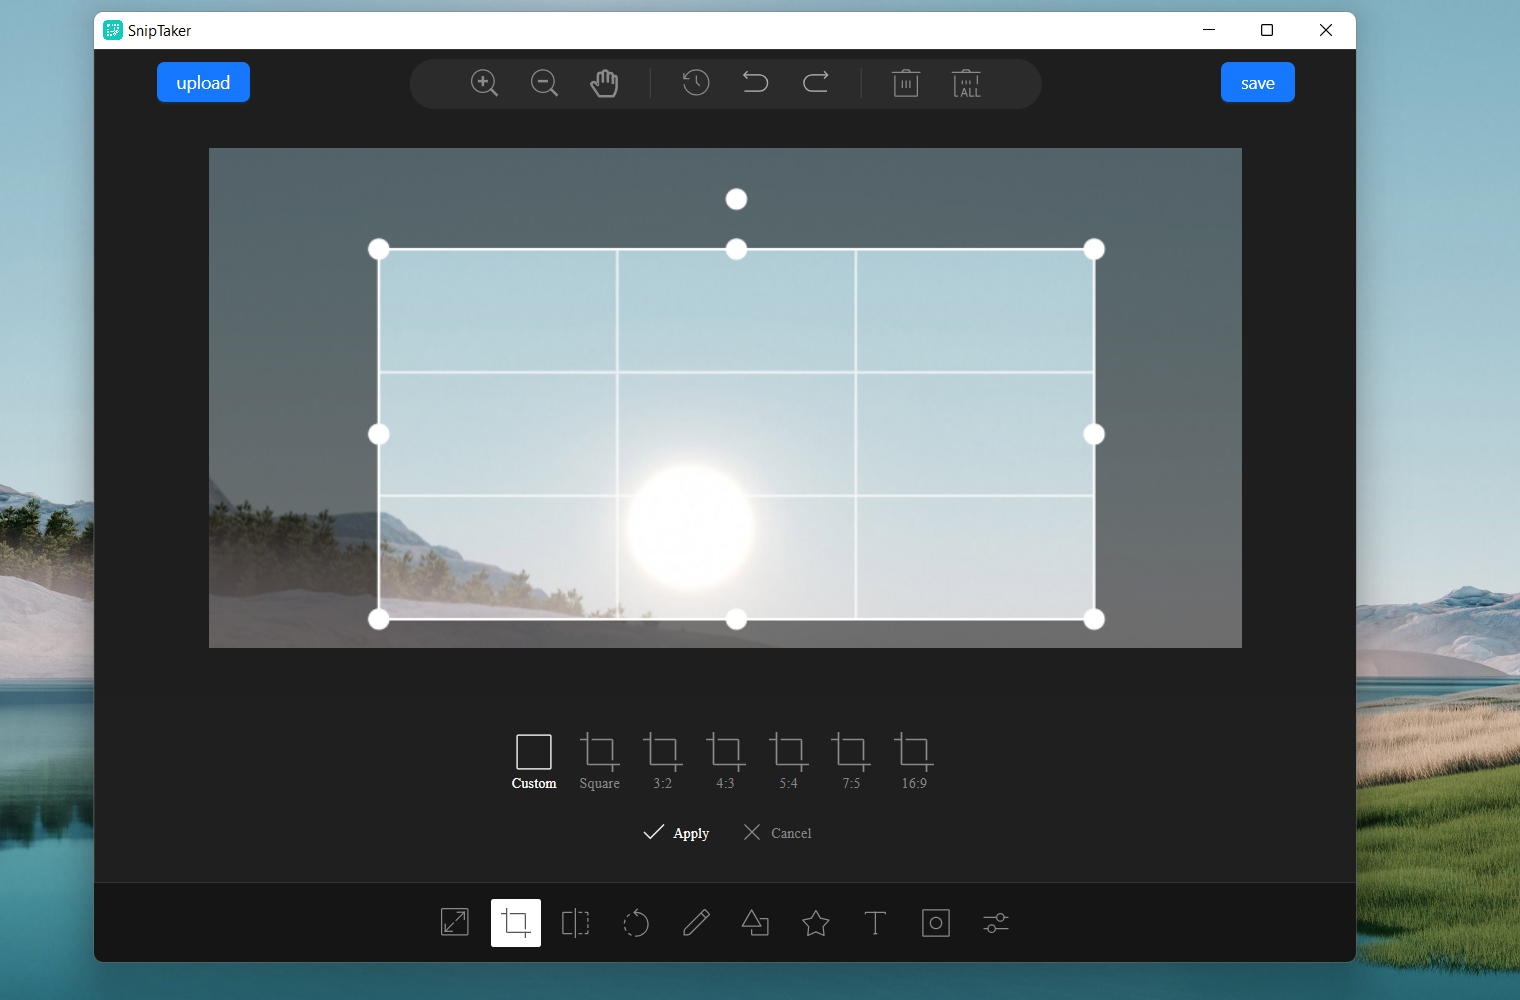Viewport: 1520px width, 1000px height.
Task: Choose the Custom crop preset
Action: 534,762
